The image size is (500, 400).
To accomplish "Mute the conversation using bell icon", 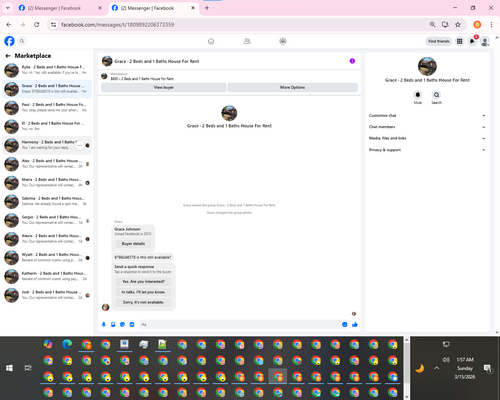I will pos(418,95).
